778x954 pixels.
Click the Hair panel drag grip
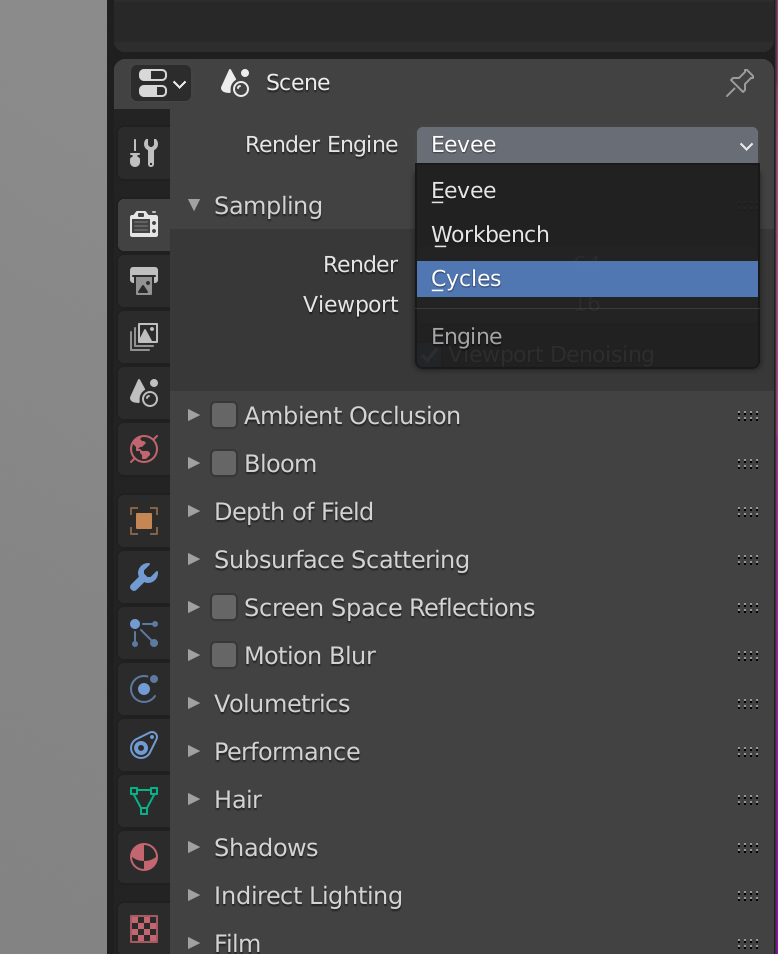[748, 800]
